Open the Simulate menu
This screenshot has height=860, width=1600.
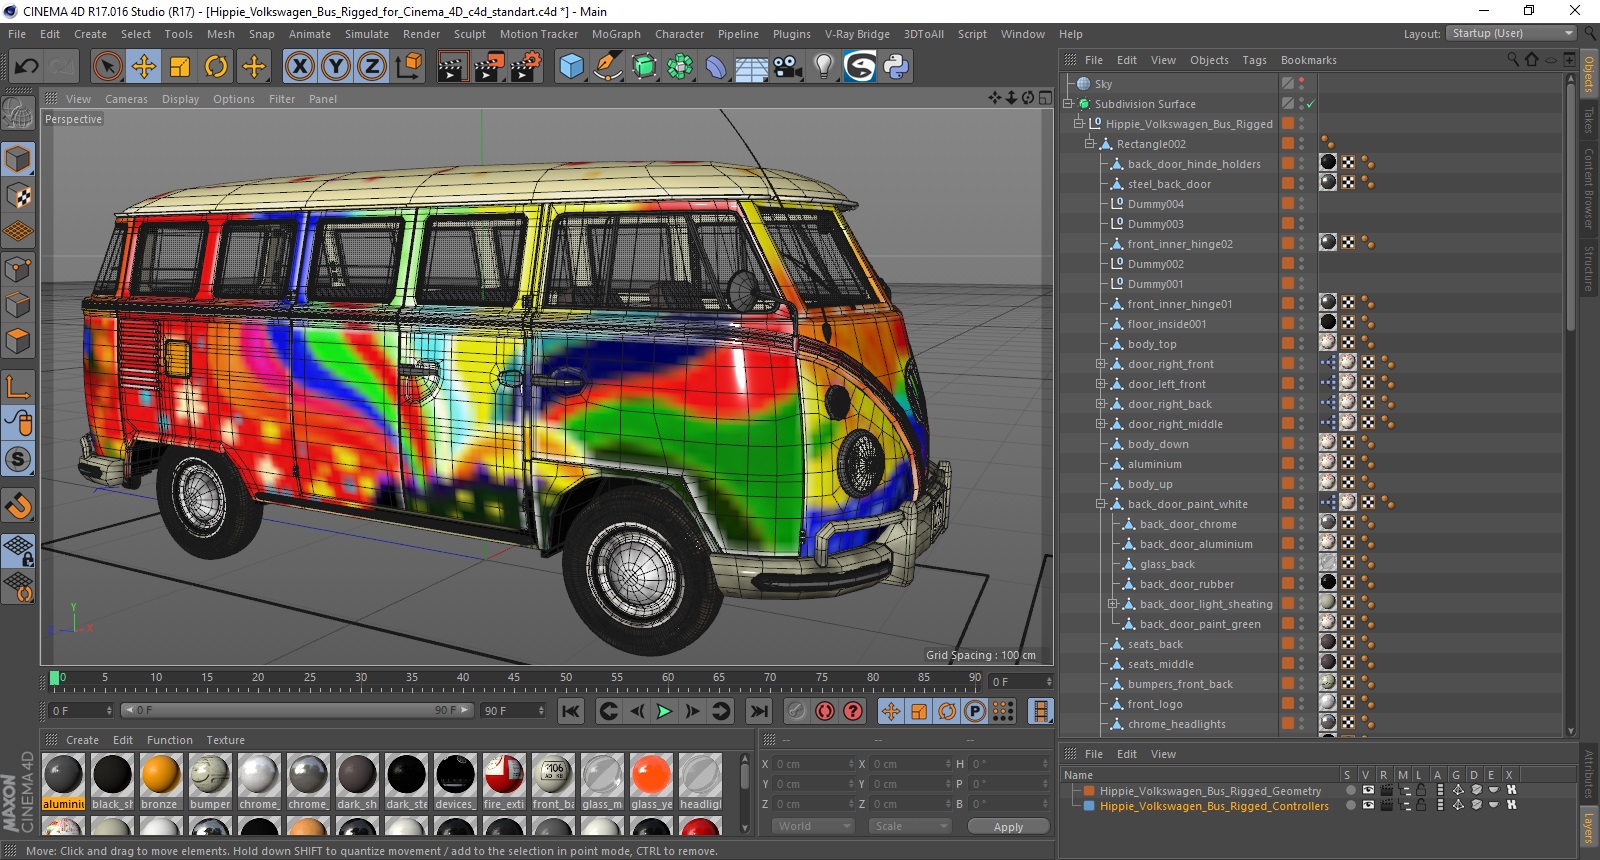367,34
